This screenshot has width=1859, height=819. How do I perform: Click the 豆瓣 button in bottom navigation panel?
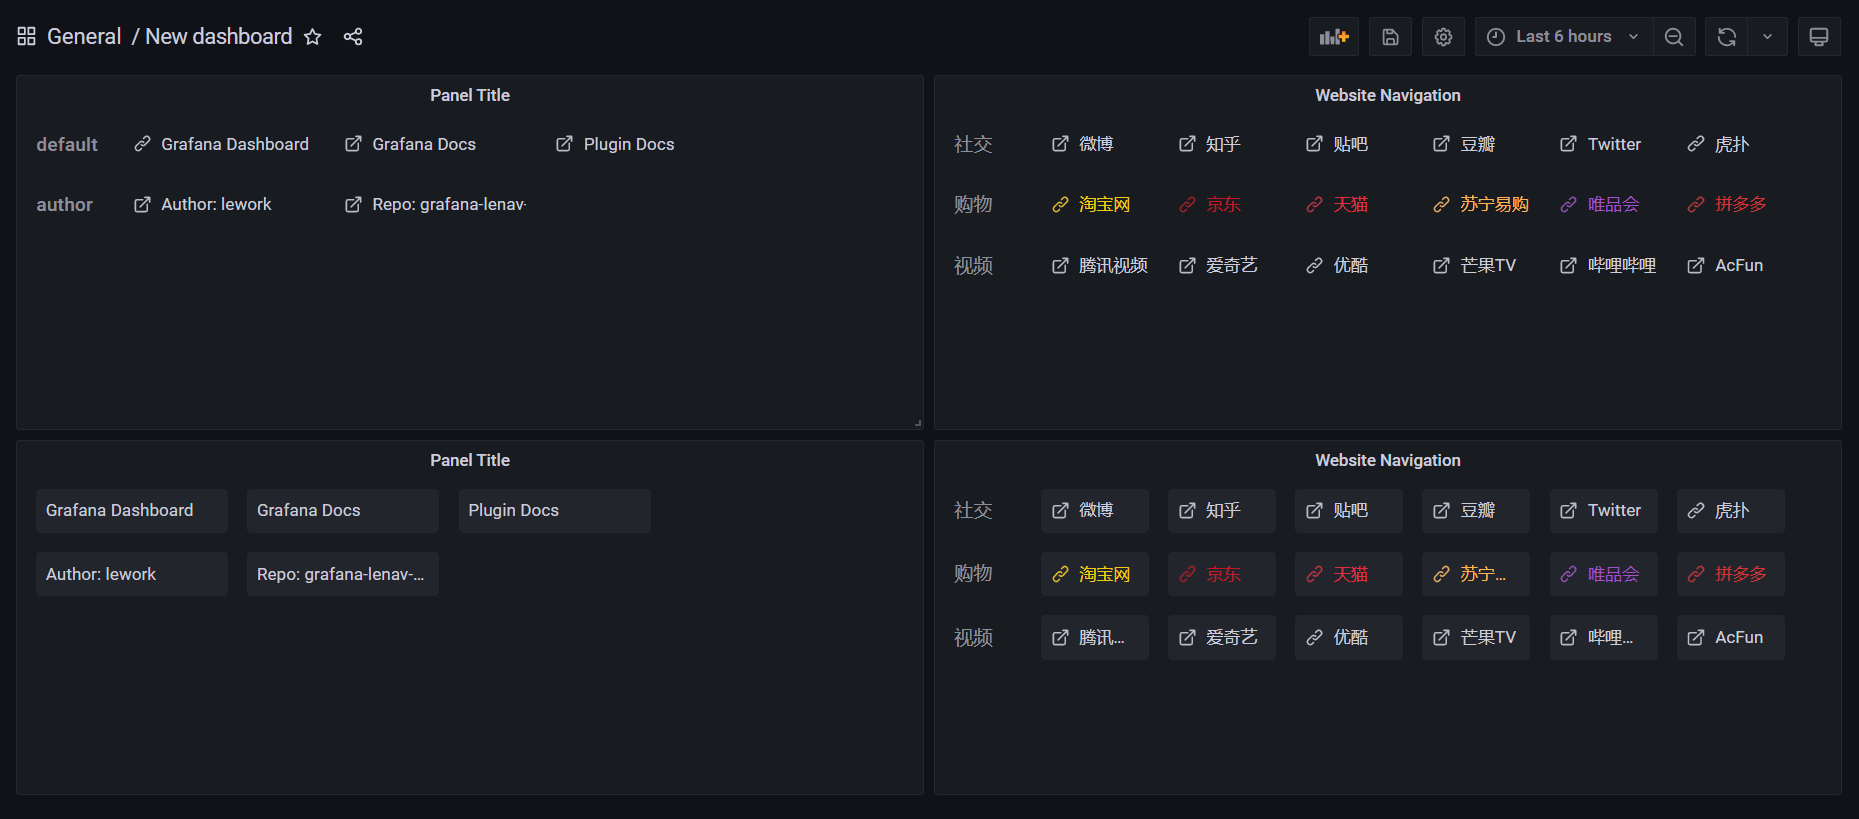pos(1476,510)
